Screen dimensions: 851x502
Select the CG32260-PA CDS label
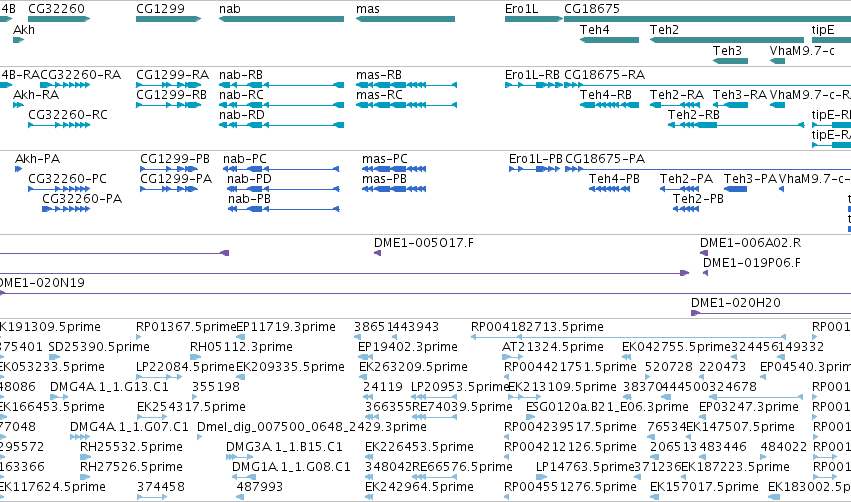[x=82, y=199]
